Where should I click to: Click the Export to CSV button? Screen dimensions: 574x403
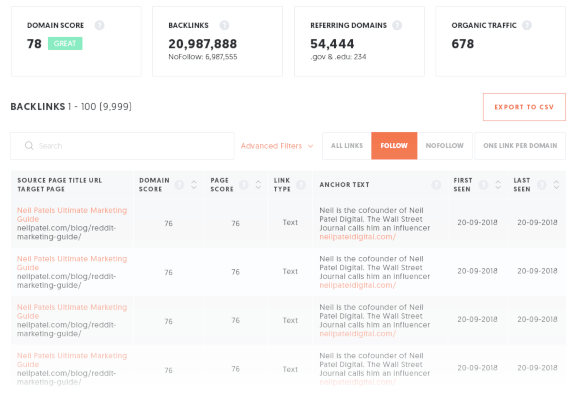pos(524,107)
